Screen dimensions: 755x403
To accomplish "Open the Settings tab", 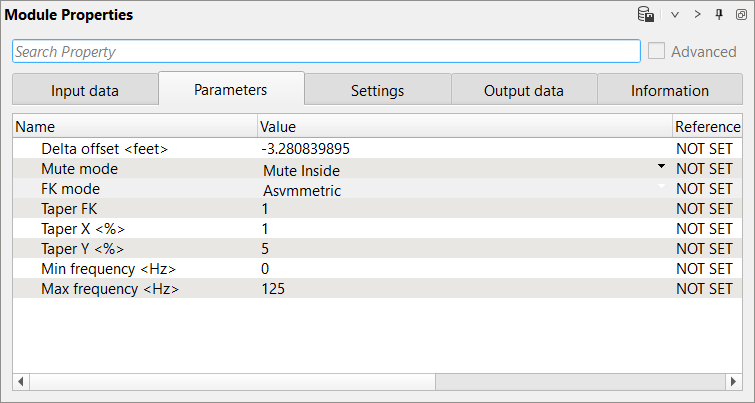I will (x=377, y=91).
